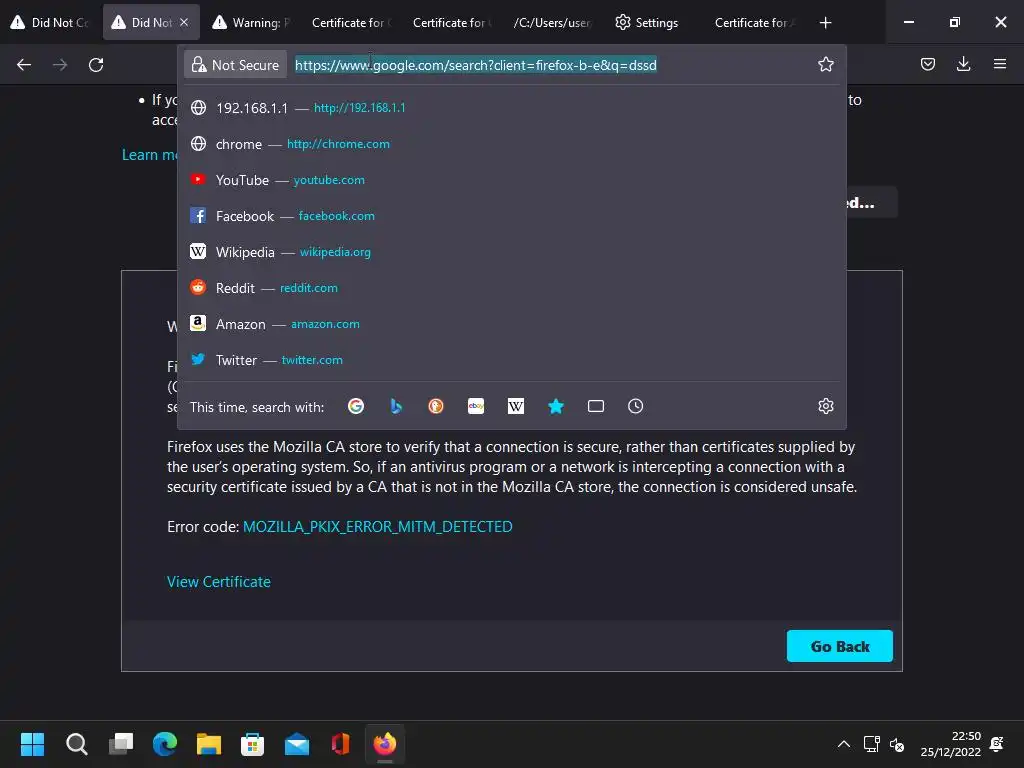Switch to the Warning tab

(x=251, y=23)
